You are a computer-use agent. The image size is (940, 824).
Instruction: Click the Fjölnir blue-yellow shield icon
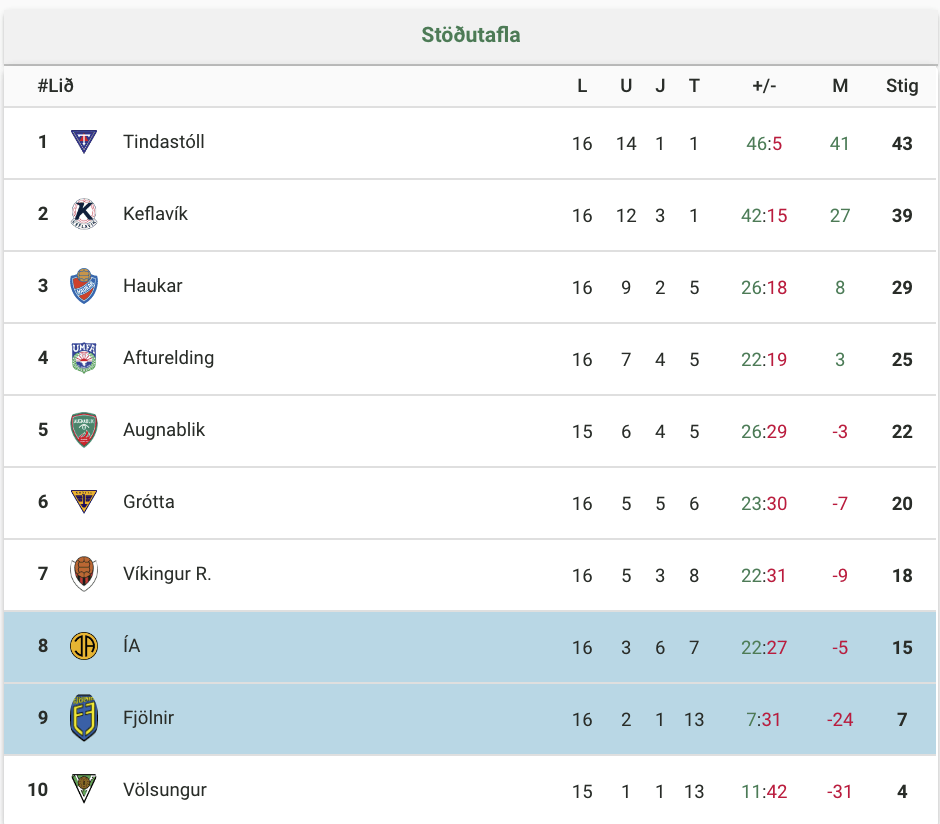pyautogui.click(x=84, y=718)
